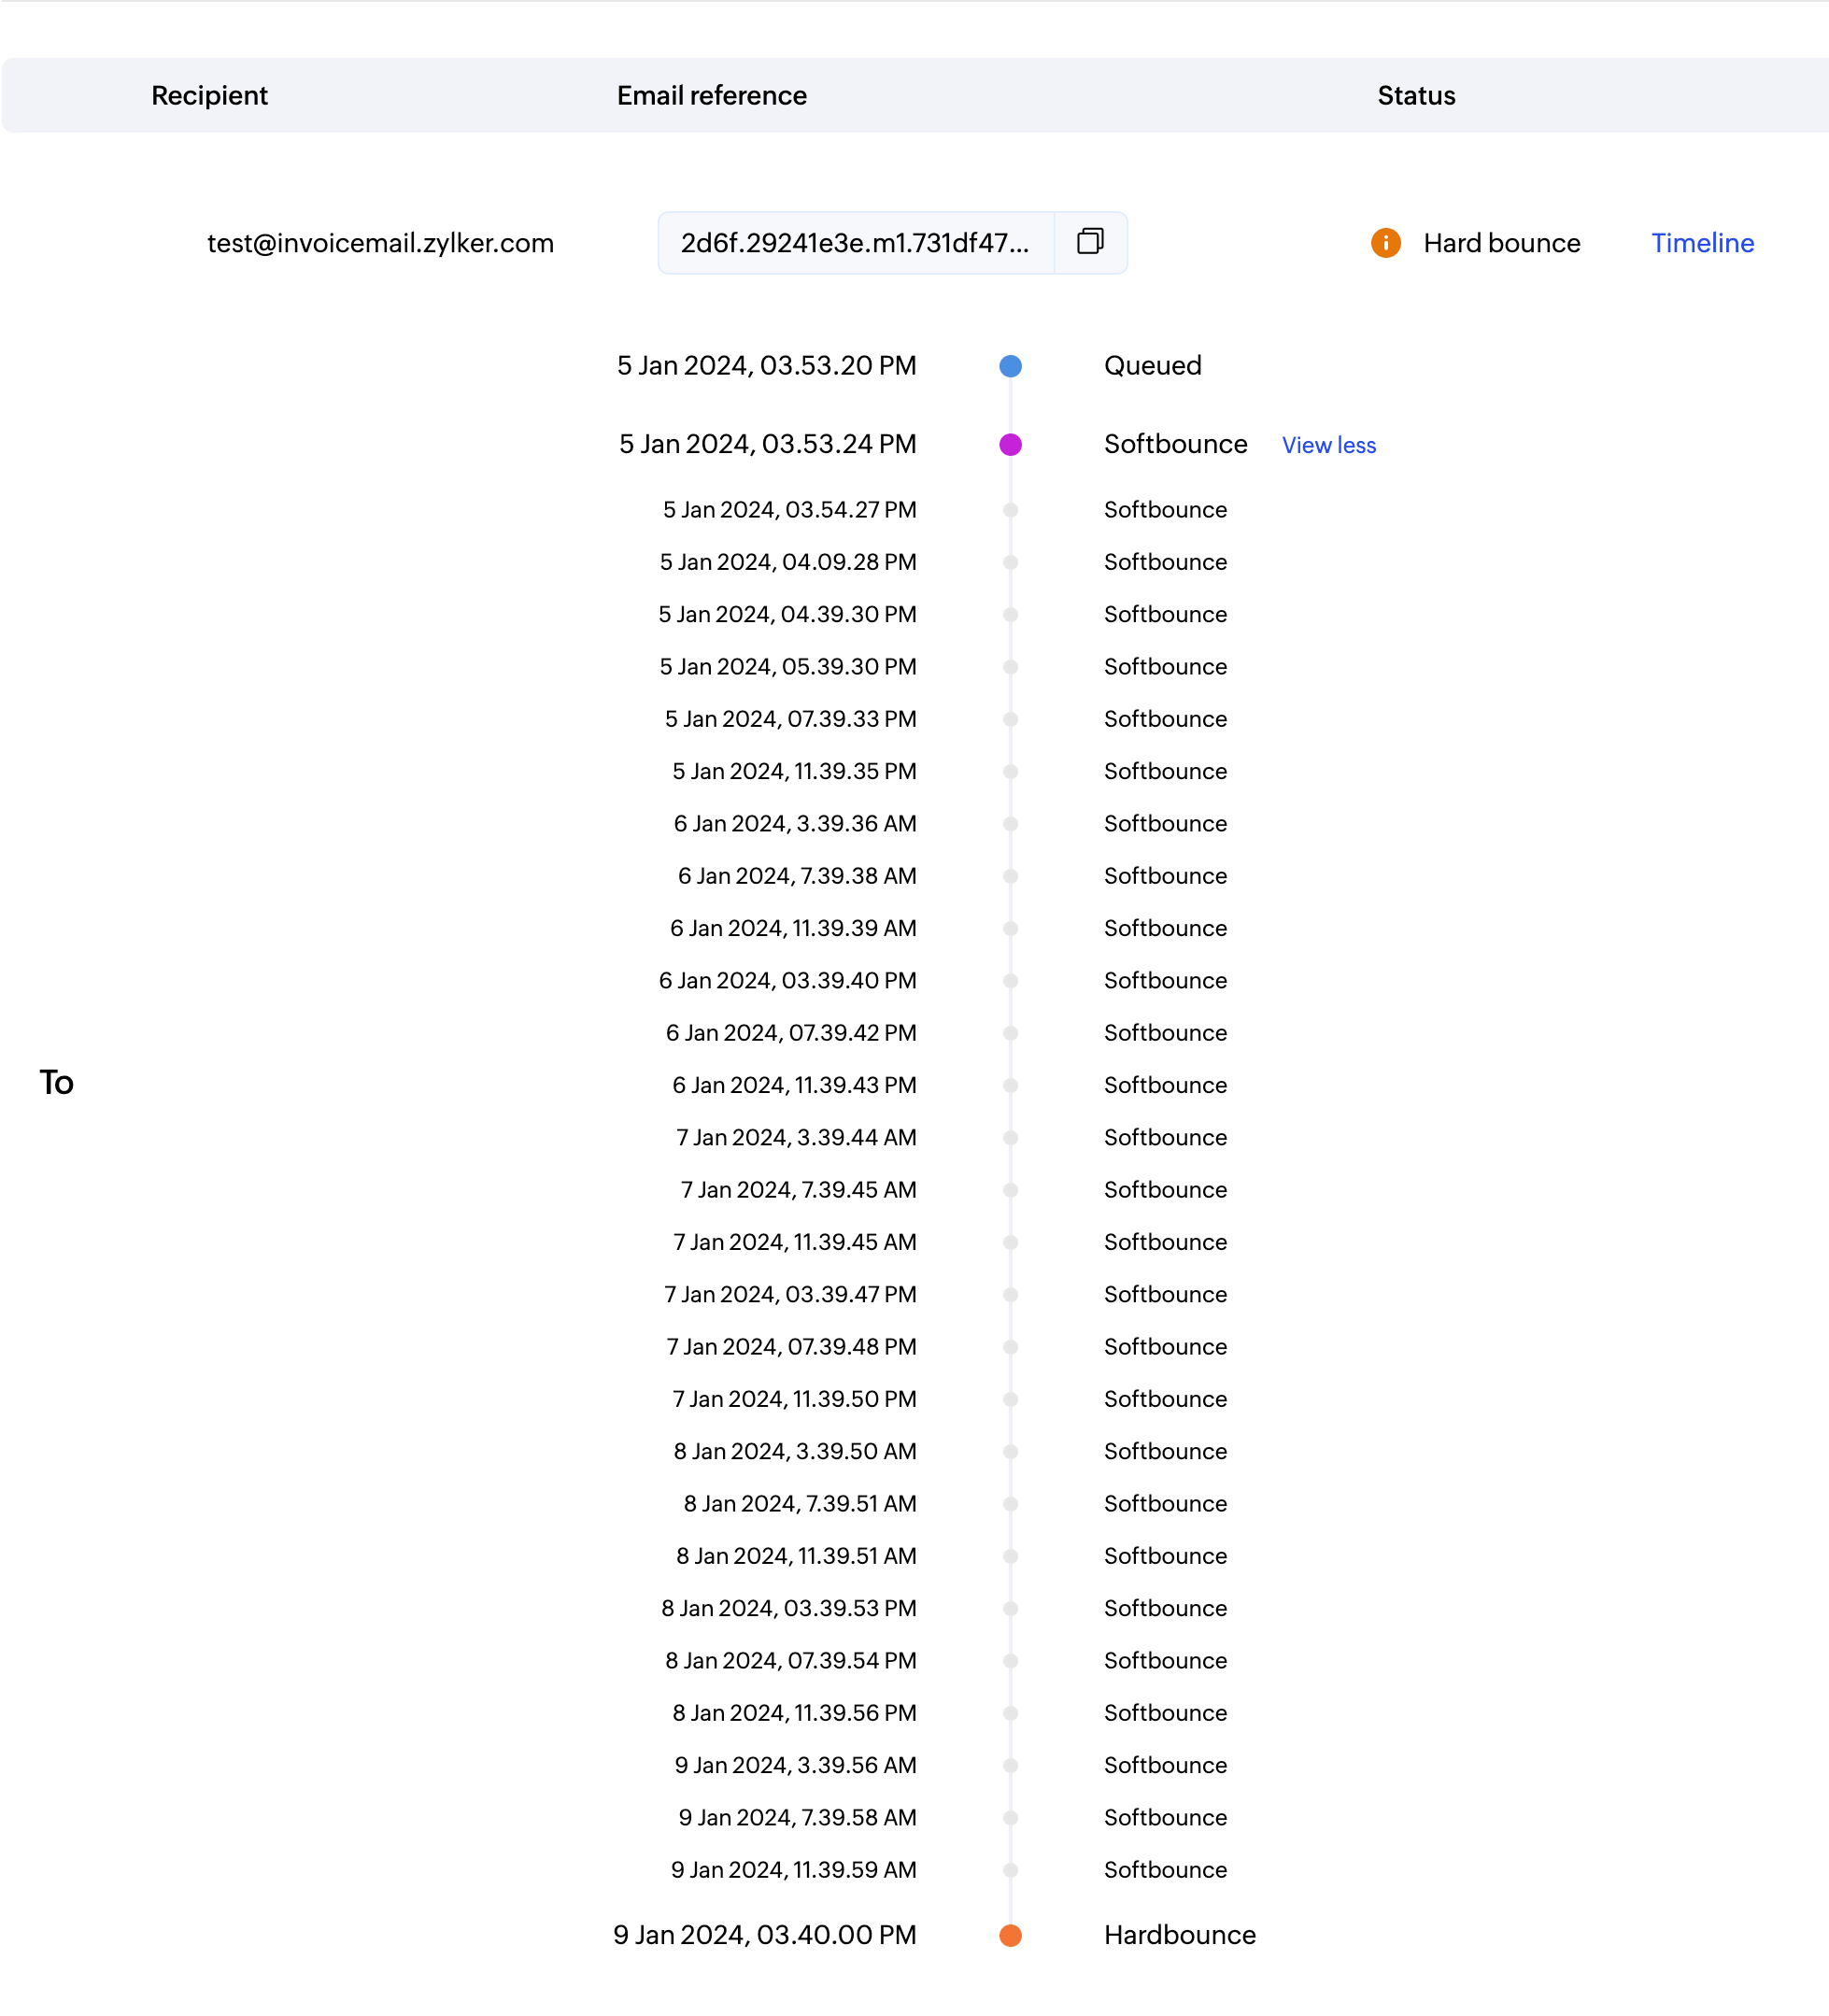Click the Queued event label
1829x2016 pixels.
[x=1152, y=366]
